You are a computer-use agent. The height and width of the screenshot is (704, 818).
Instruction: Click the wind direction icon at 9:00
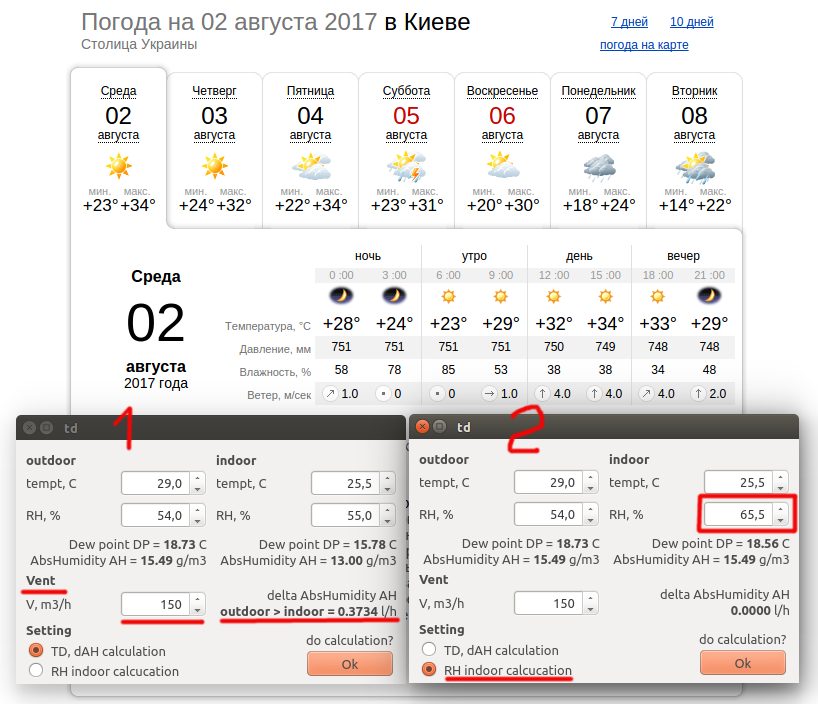click(x=488, y=394)
